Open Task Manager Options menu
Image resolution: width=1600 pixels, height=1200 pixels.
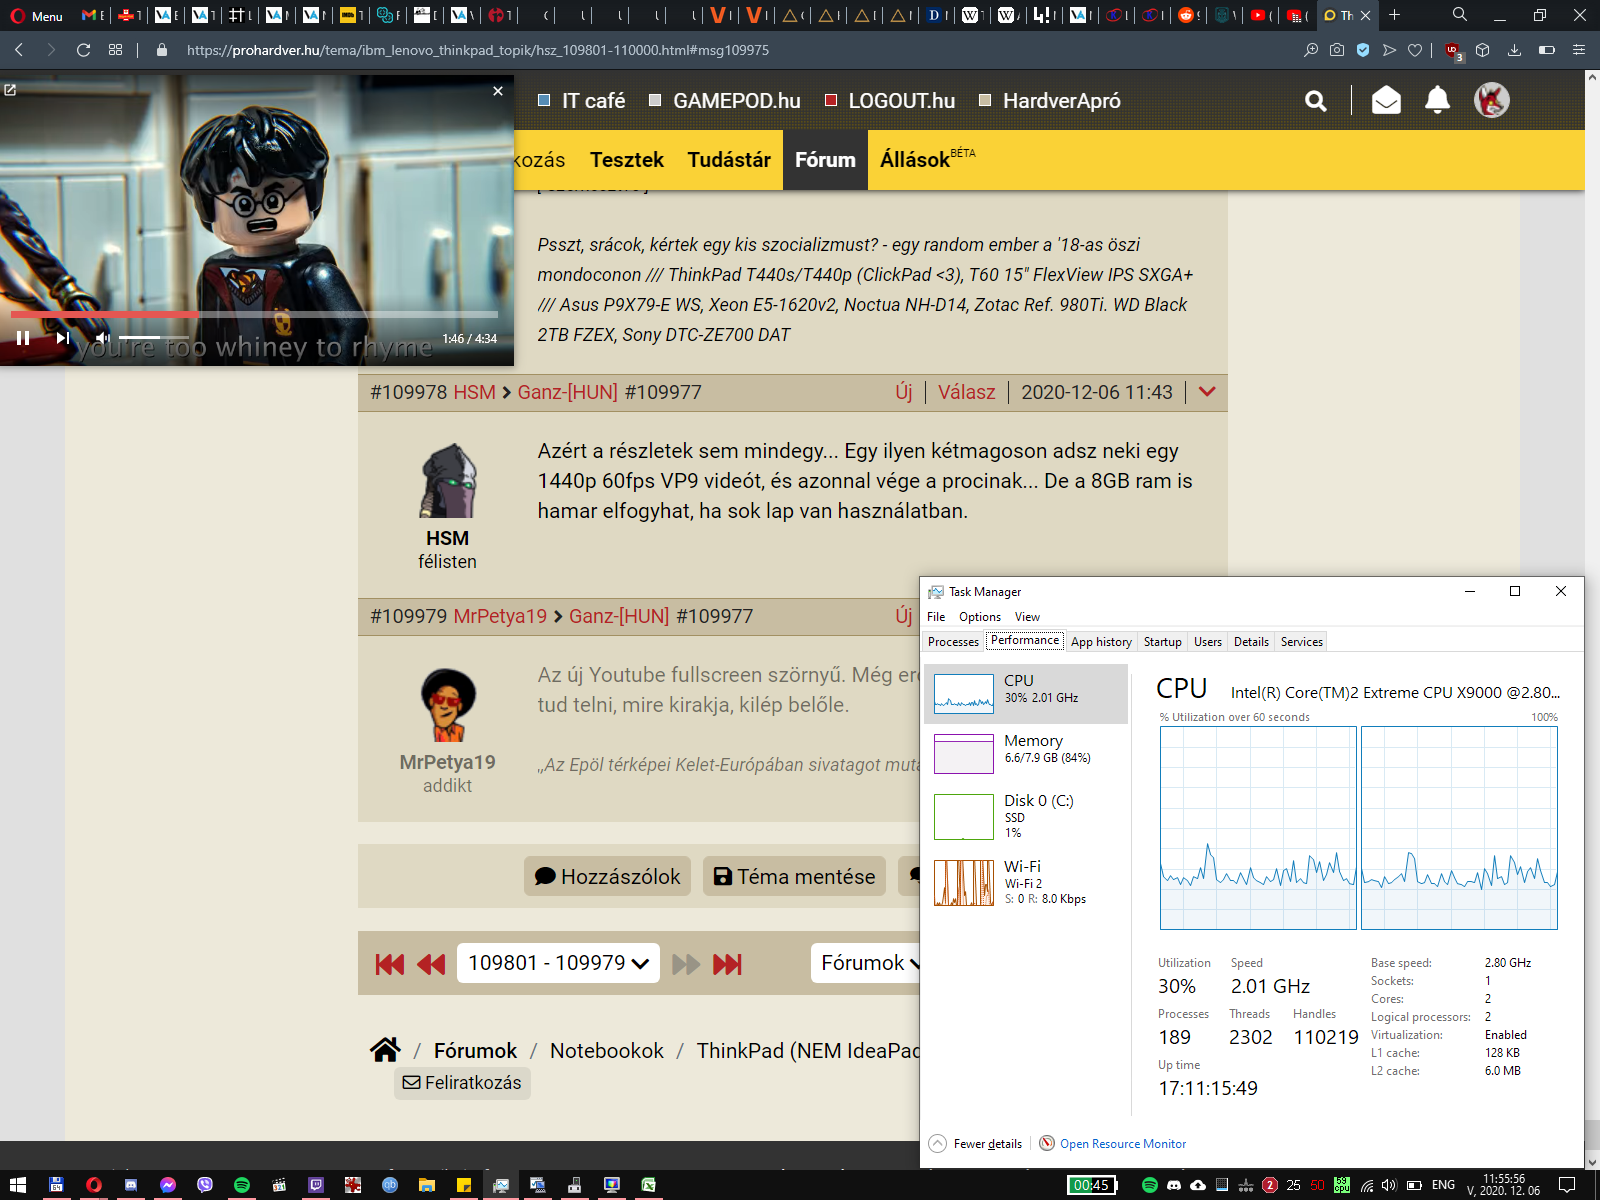point(980,617)
